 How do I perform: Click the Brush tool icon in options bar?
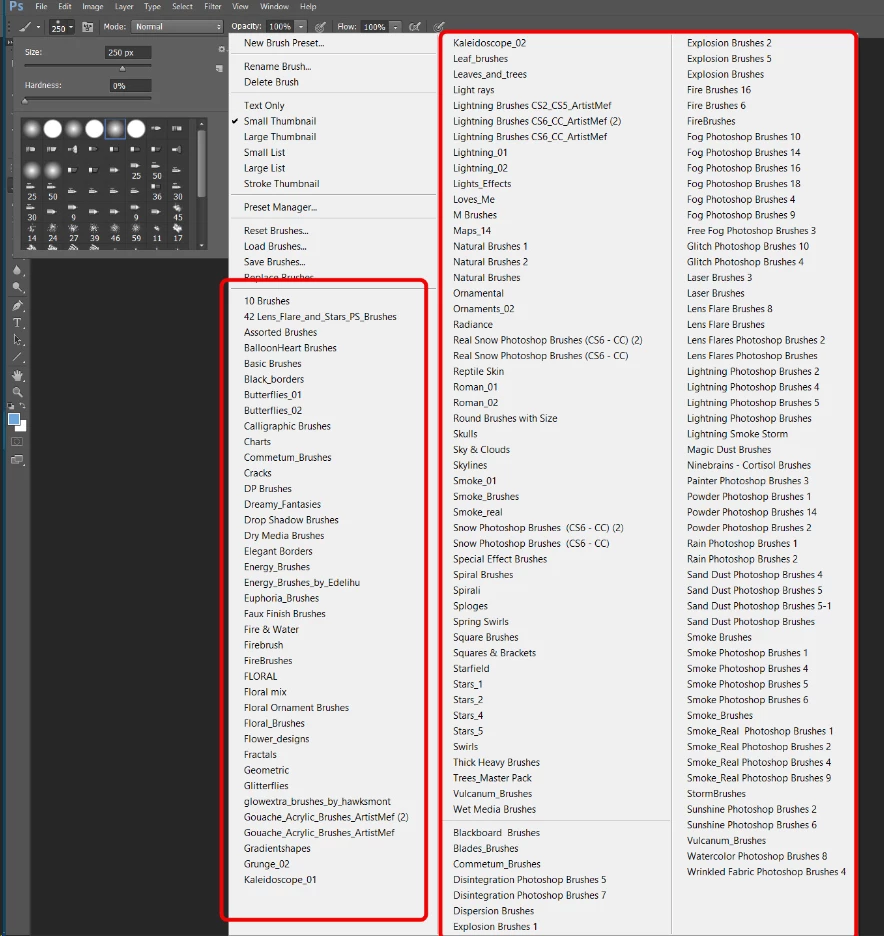(x=26, y=27)
